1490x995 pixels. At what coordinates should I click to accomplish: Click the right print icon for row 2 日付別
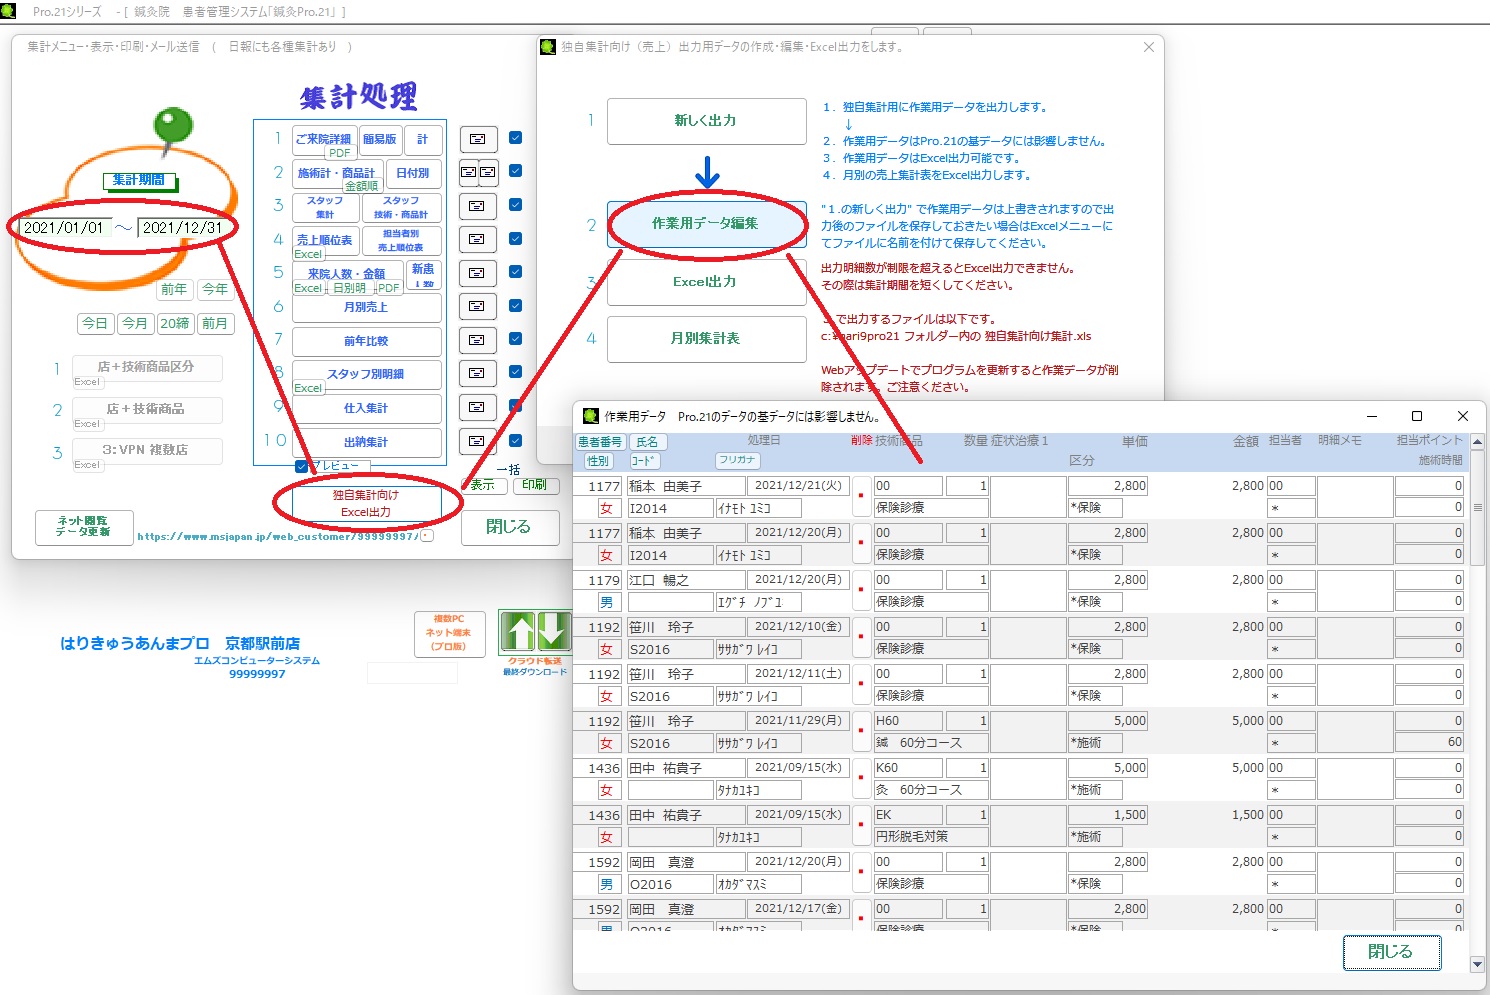(488, 172)
